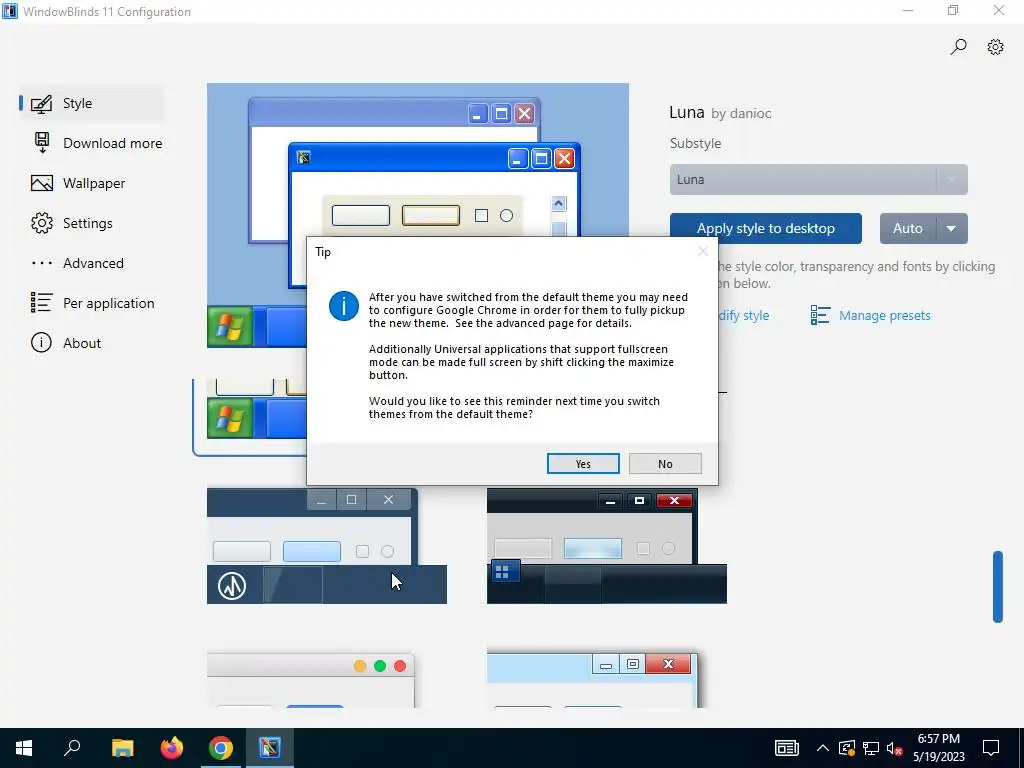Click the Wallpaper picture icon
1024x768 pixels.
(x=42, y=183)
